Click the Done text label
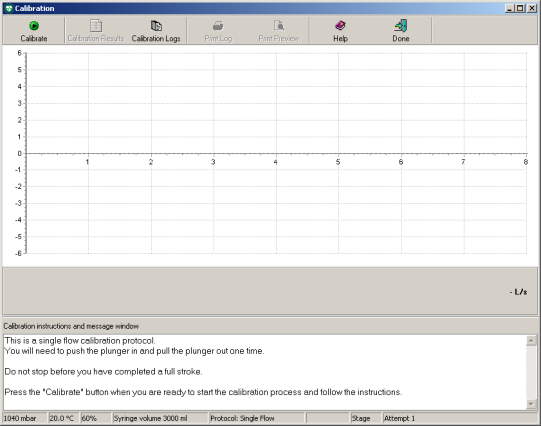 [x=401, y=38]
